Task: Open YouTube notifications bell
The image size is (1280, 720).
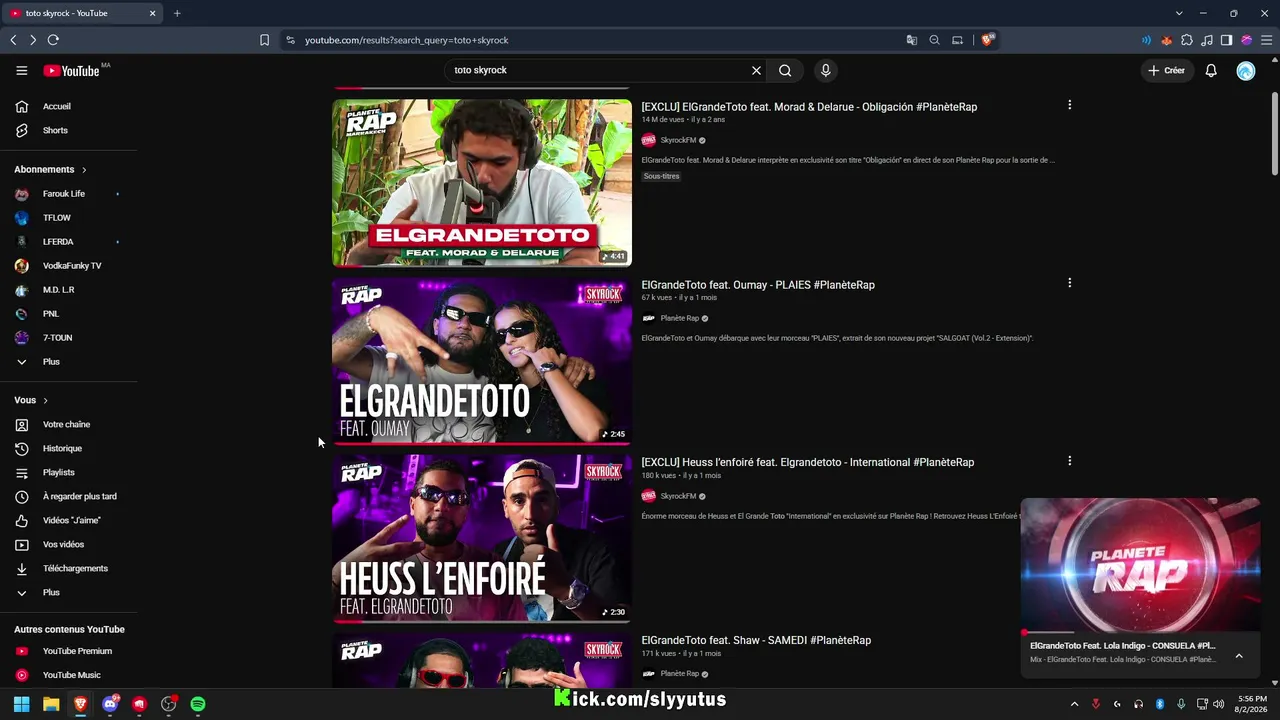Action: click(x=1211, y=70)
